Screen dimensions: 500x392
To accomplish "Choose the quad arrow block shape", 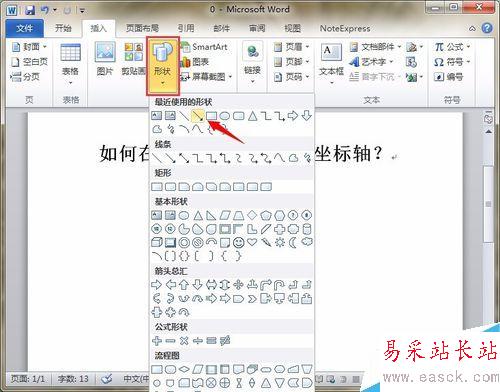I will coord(239,285).
